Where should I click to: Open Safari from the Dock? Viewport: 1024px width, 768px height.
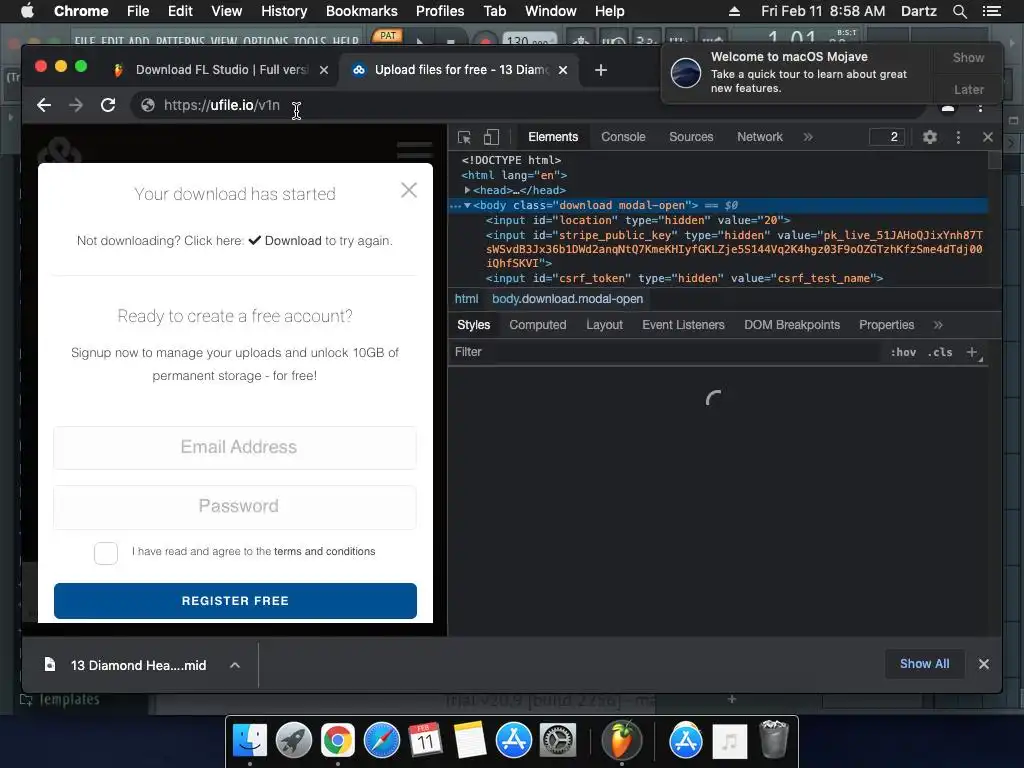(x=381, y=740)
